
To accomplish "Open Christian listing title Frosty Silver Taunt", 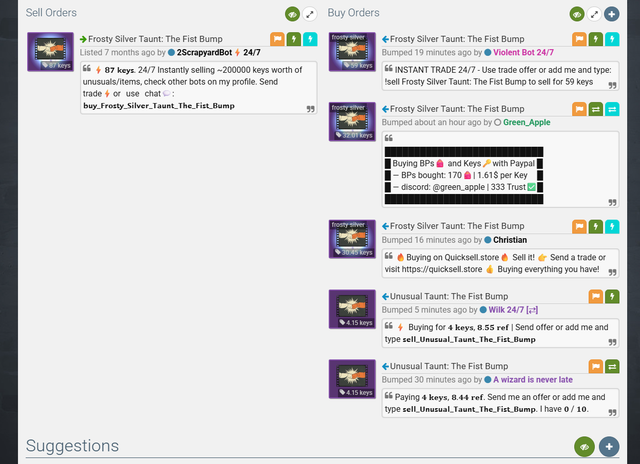I will tap(457, 226).
